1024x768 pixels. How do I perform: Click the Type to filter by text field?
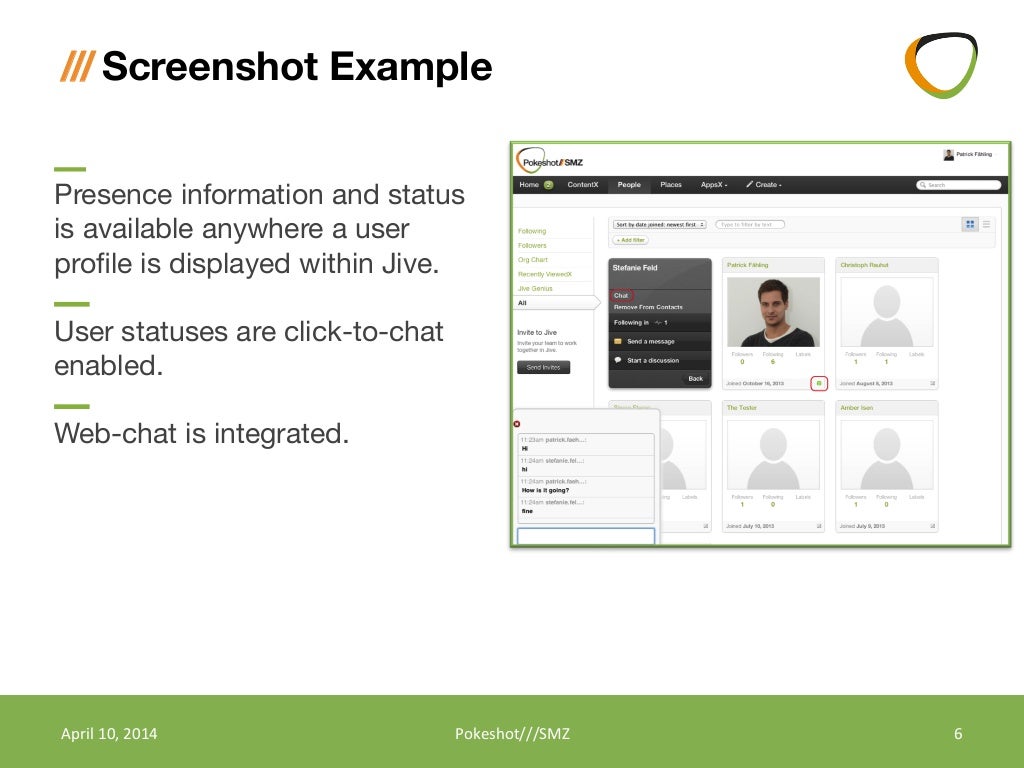pos(750,225)
